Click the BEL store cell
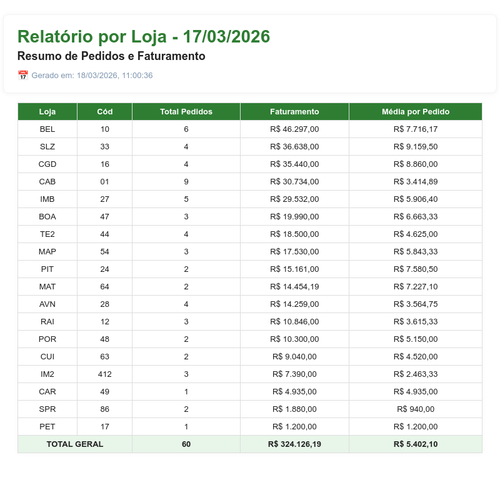This screenshot has width=500, height=500. pos(47,129)
